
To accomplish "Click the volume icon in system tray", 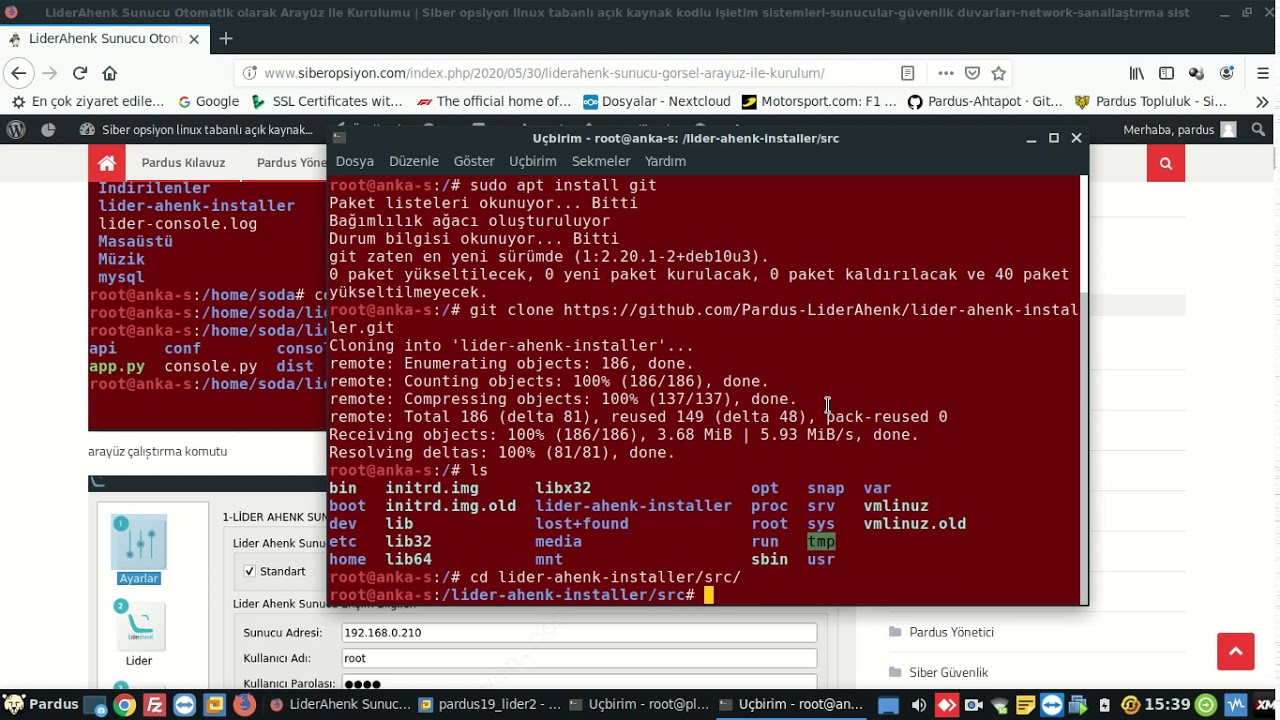I will (918, 705).
